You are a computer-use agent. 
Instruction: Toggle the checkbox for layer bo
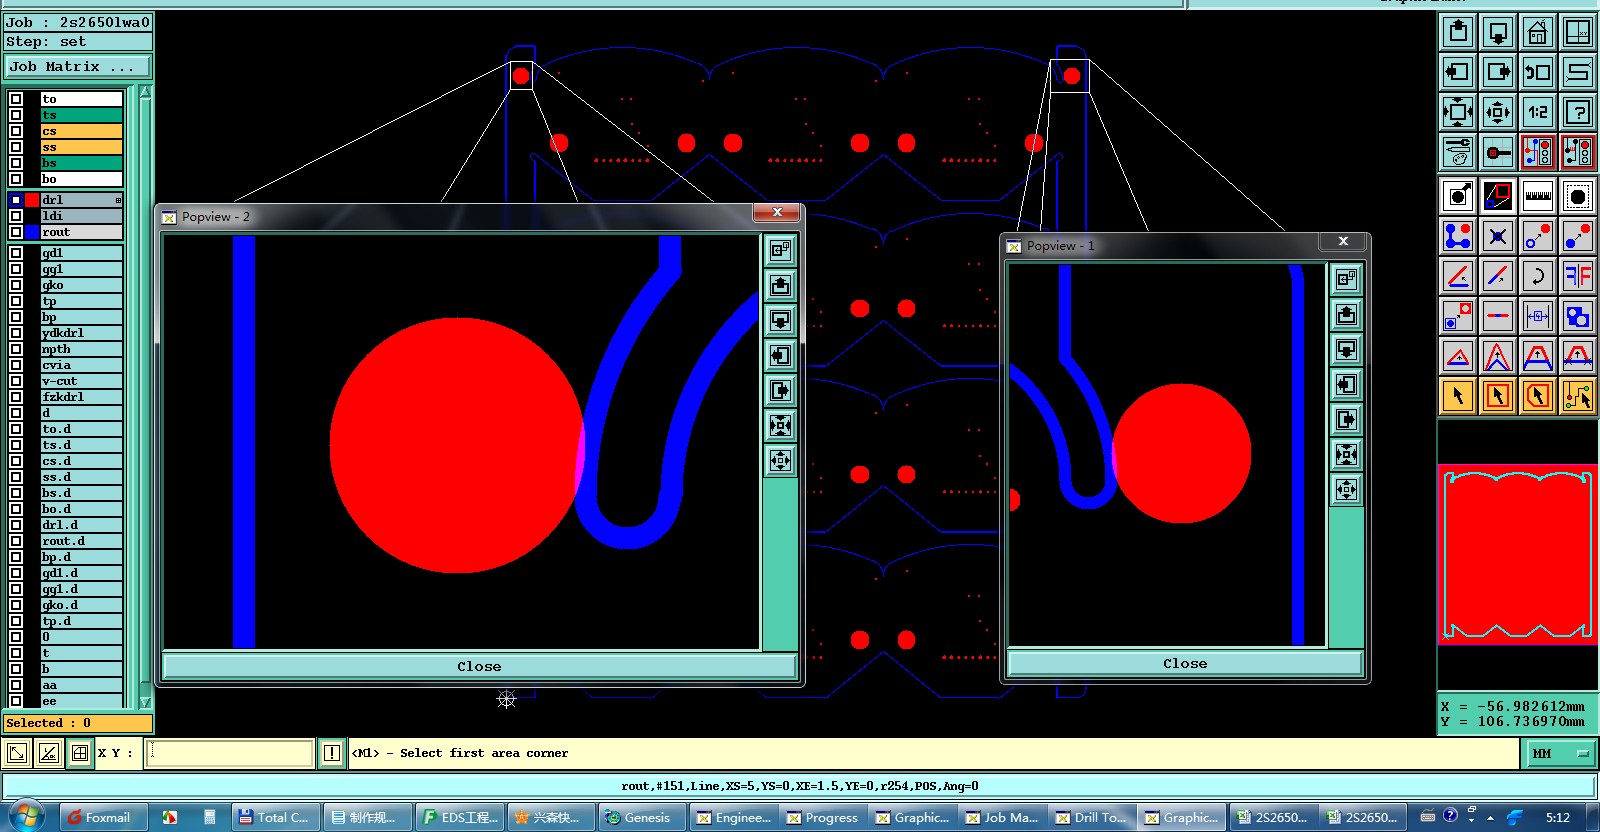coord(16,179)
